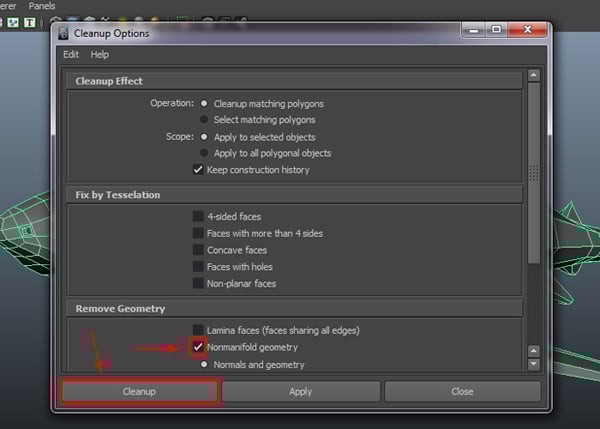This screenshot has height=429, width=600.
Task: Click the Cleanup Options title bar icon
Action: click(x=62, y=33)
